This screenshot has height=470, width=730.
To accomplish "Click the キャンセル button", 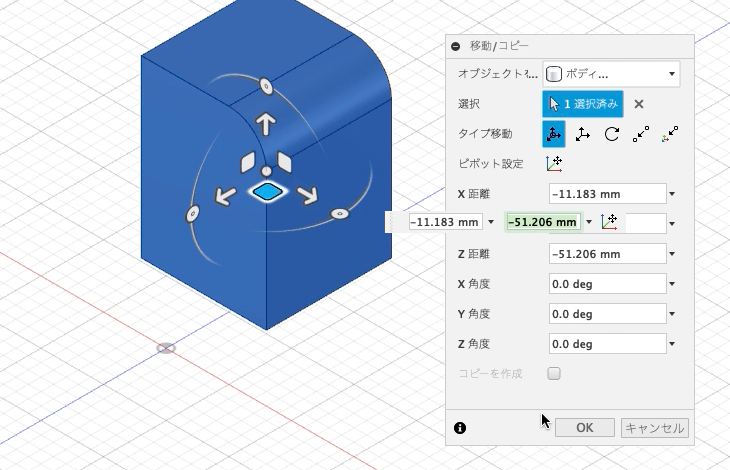I will pos(654,428).
